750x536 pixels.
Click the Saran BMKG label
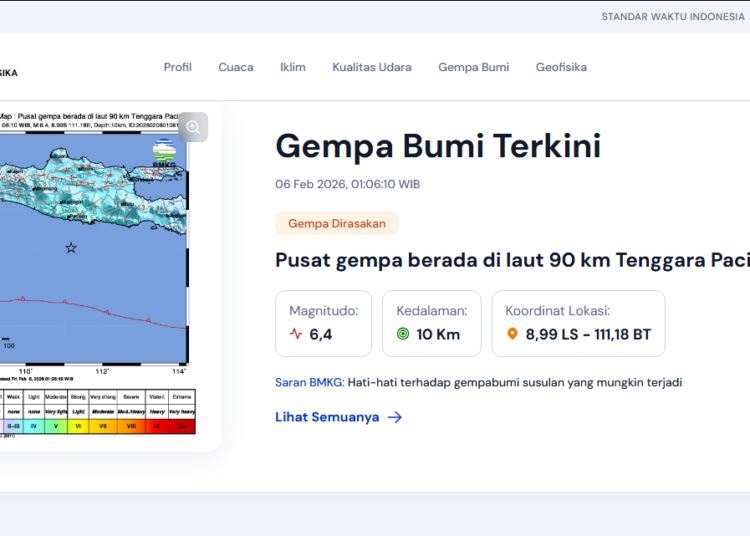[x=309, y=383]
